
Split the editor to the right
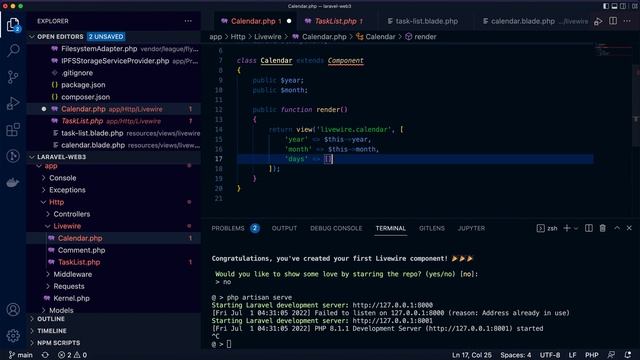coord(613,21)
